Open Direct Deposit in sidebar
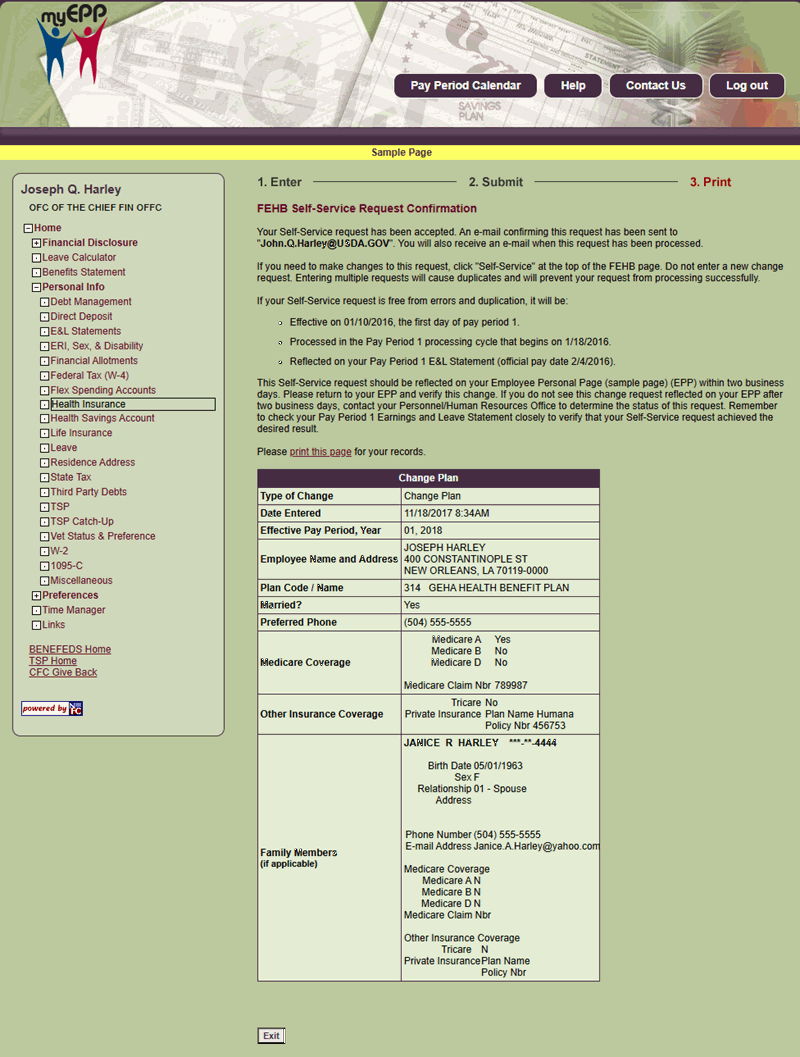Screen dimensions: 800x1057 coord(82,317)
